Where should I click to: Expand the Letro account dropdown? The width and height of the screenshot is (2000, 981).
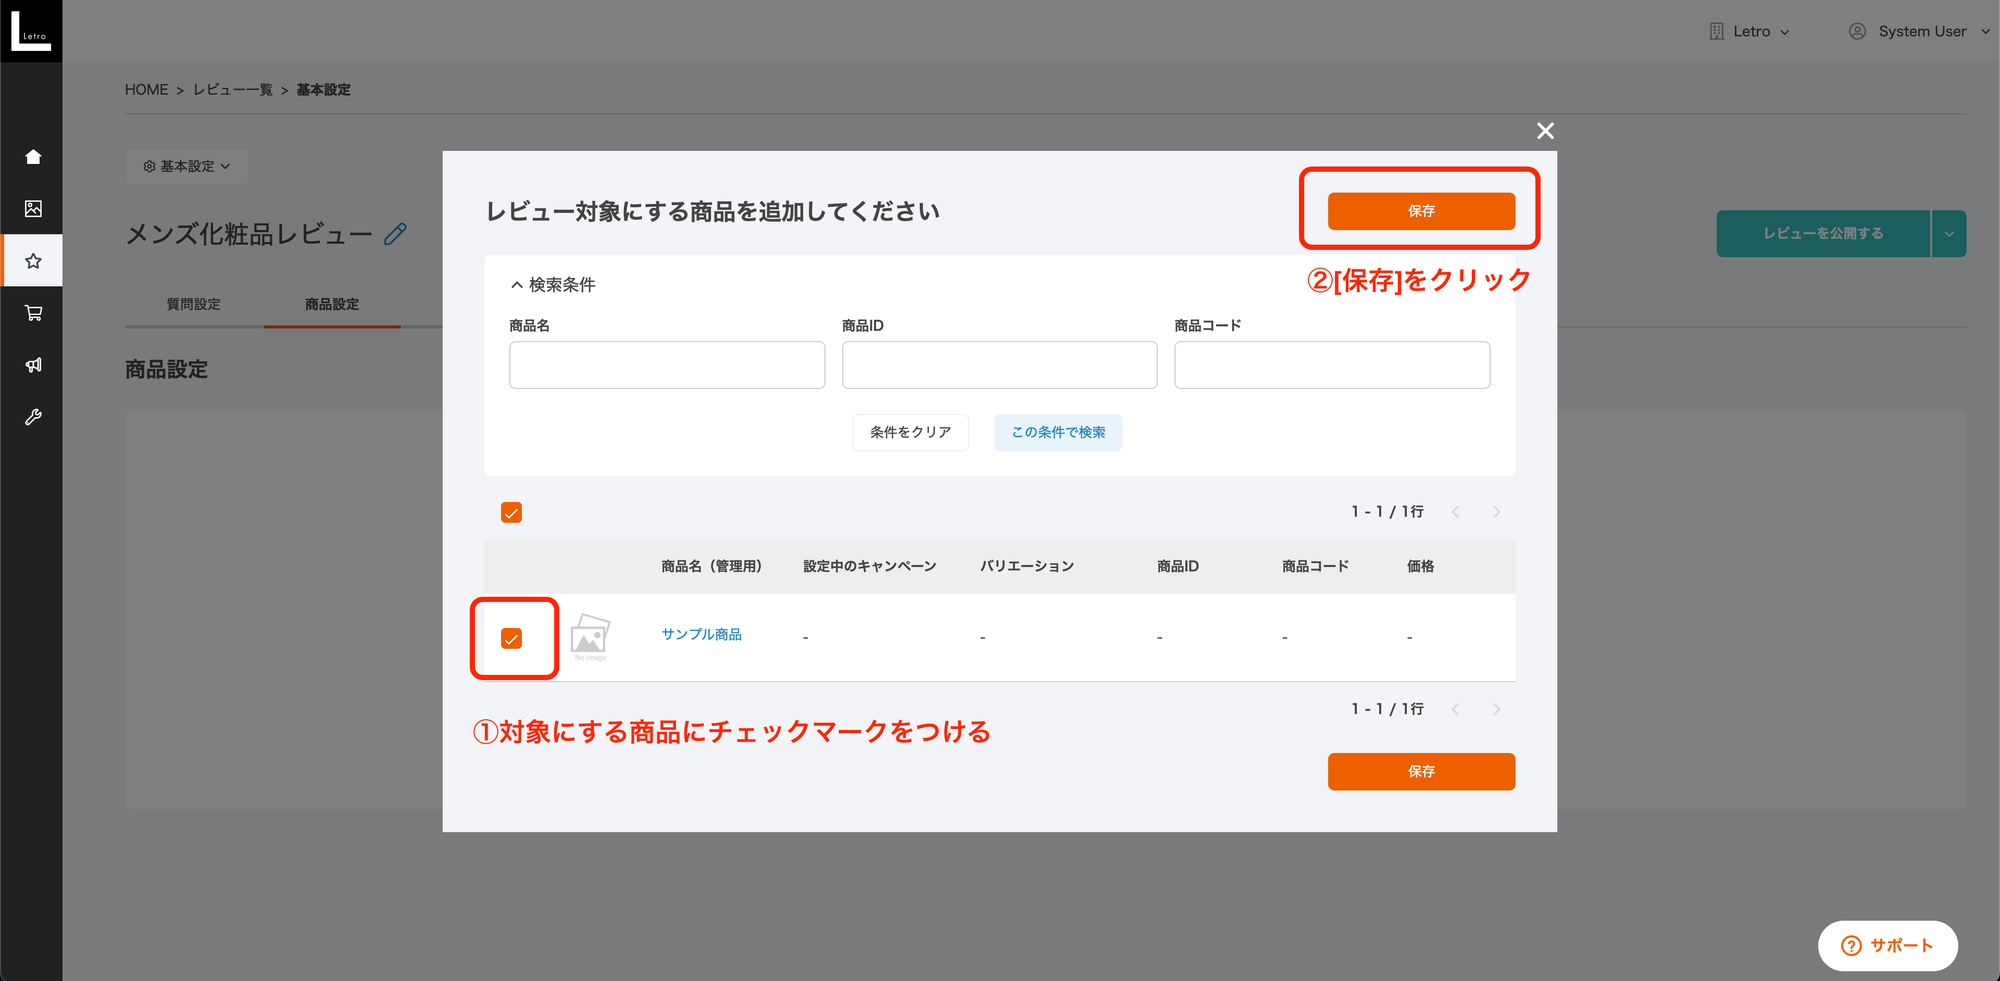1750,31
